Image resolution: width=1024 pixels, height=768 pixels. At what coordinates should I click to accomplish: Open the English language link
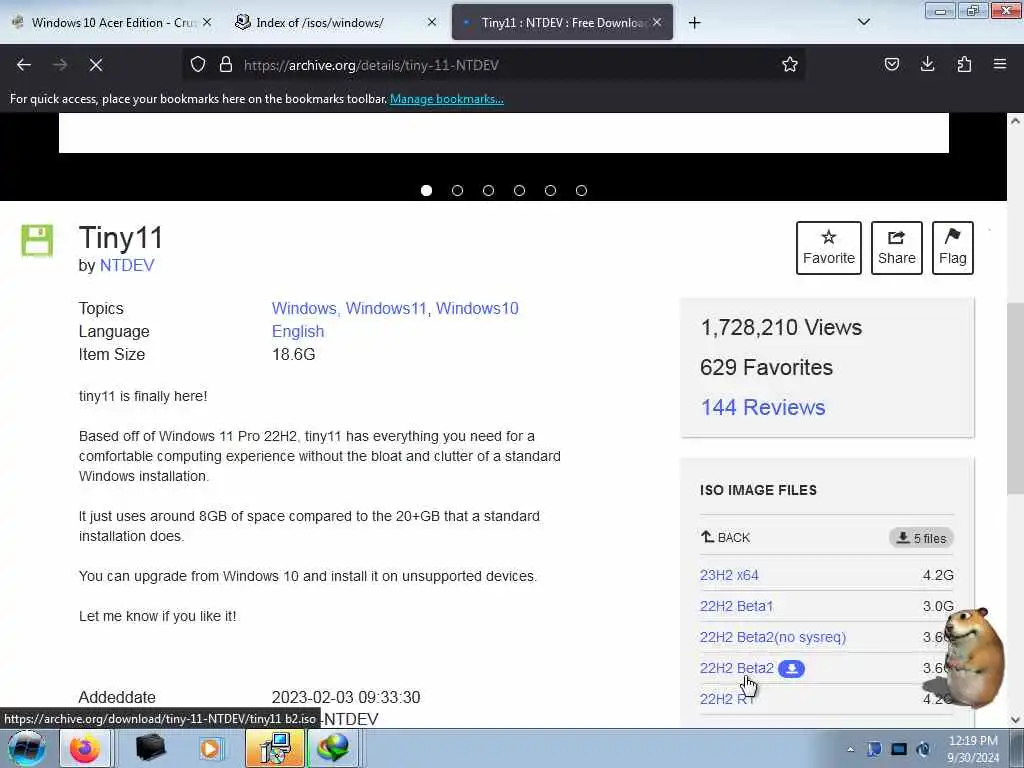pyautogui.click(x=298, y=331)
